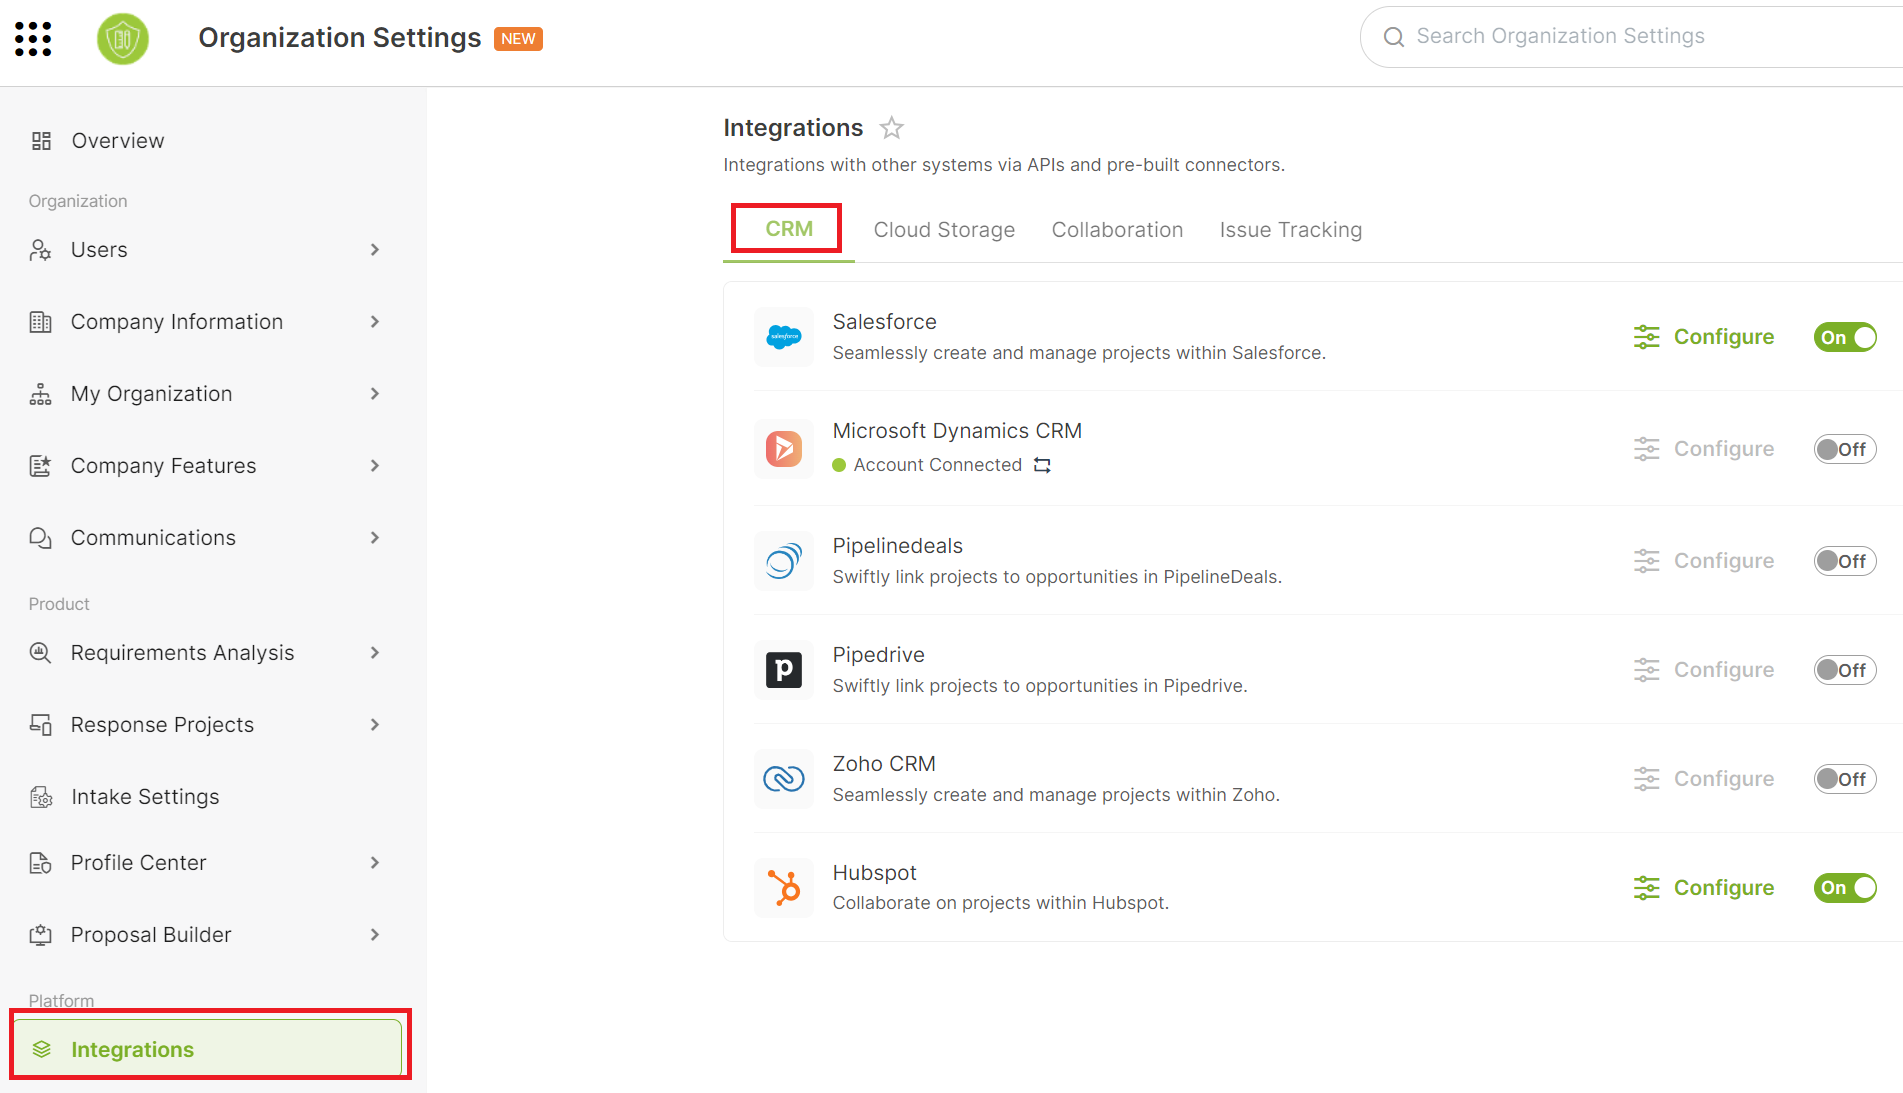Image resolution: width=1903 pixels, height=1093 pixels.
Task: Switch to the Cloud Storage tab
Action: [944, 230]
